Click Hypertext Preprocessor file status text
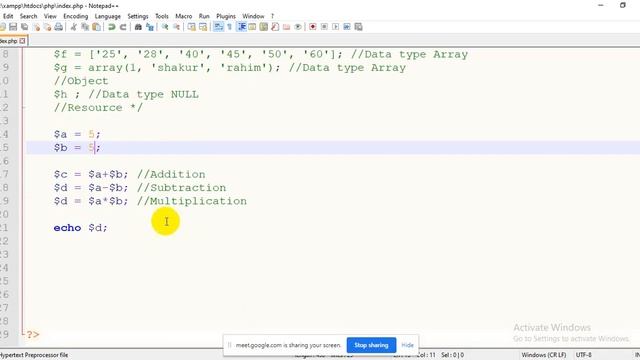The image size is (640, 360). pyautogui.click(x=34, y=355)
